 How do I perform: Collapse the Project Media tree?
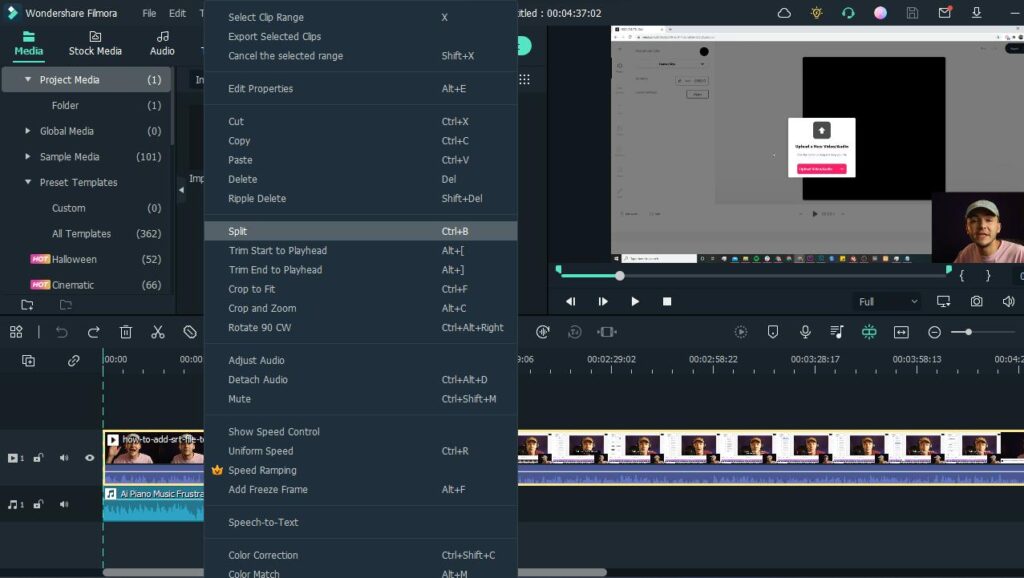coord(28,80)
